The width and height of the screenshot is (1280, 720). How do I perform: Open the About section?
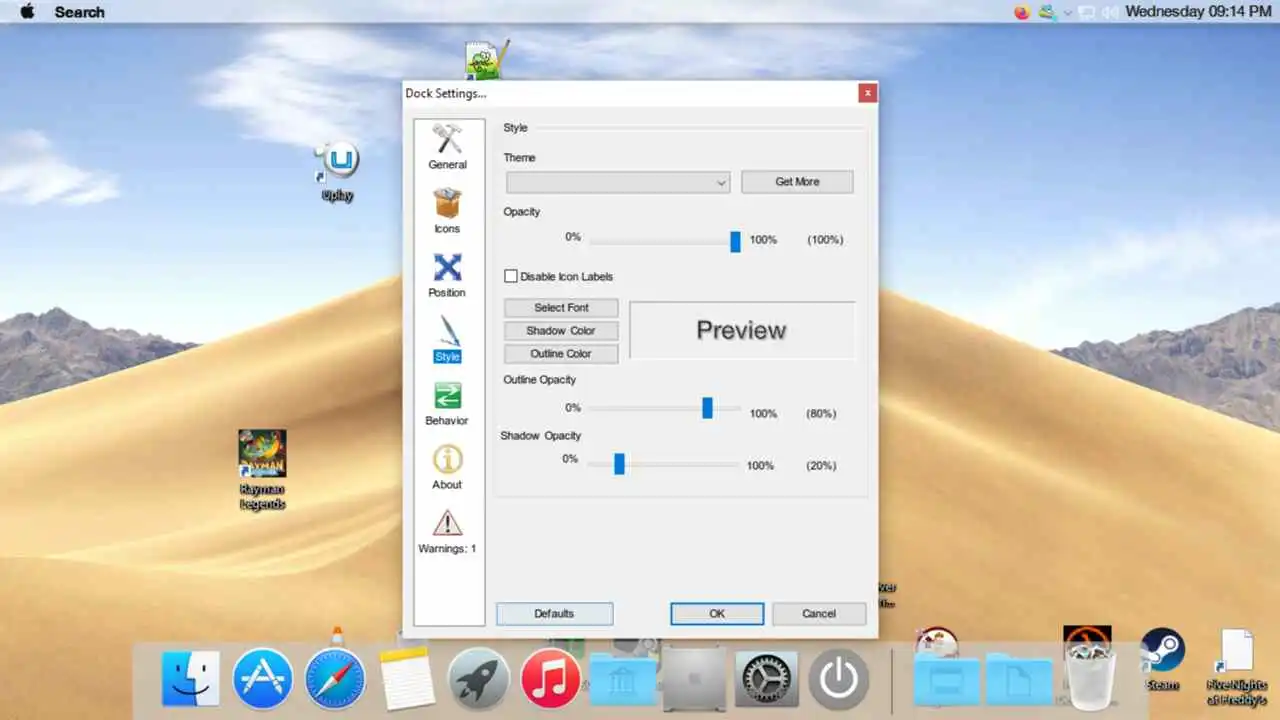(x=447, y=468)
